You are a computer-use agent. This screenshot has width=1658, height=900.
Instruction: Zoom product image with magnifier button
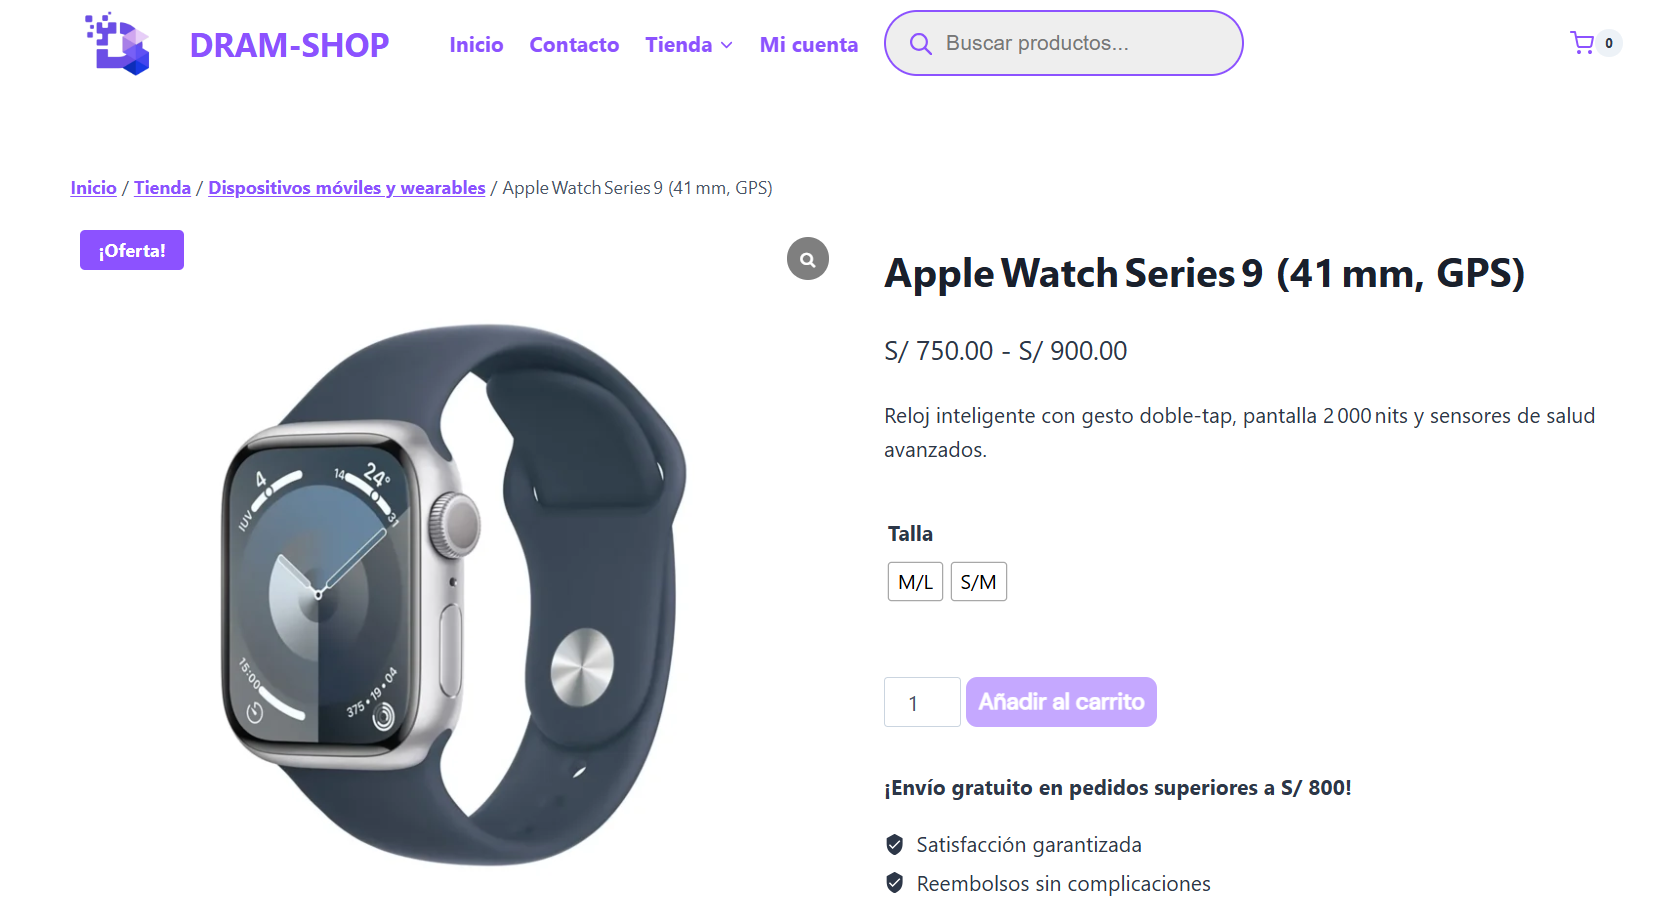[808, 259]
